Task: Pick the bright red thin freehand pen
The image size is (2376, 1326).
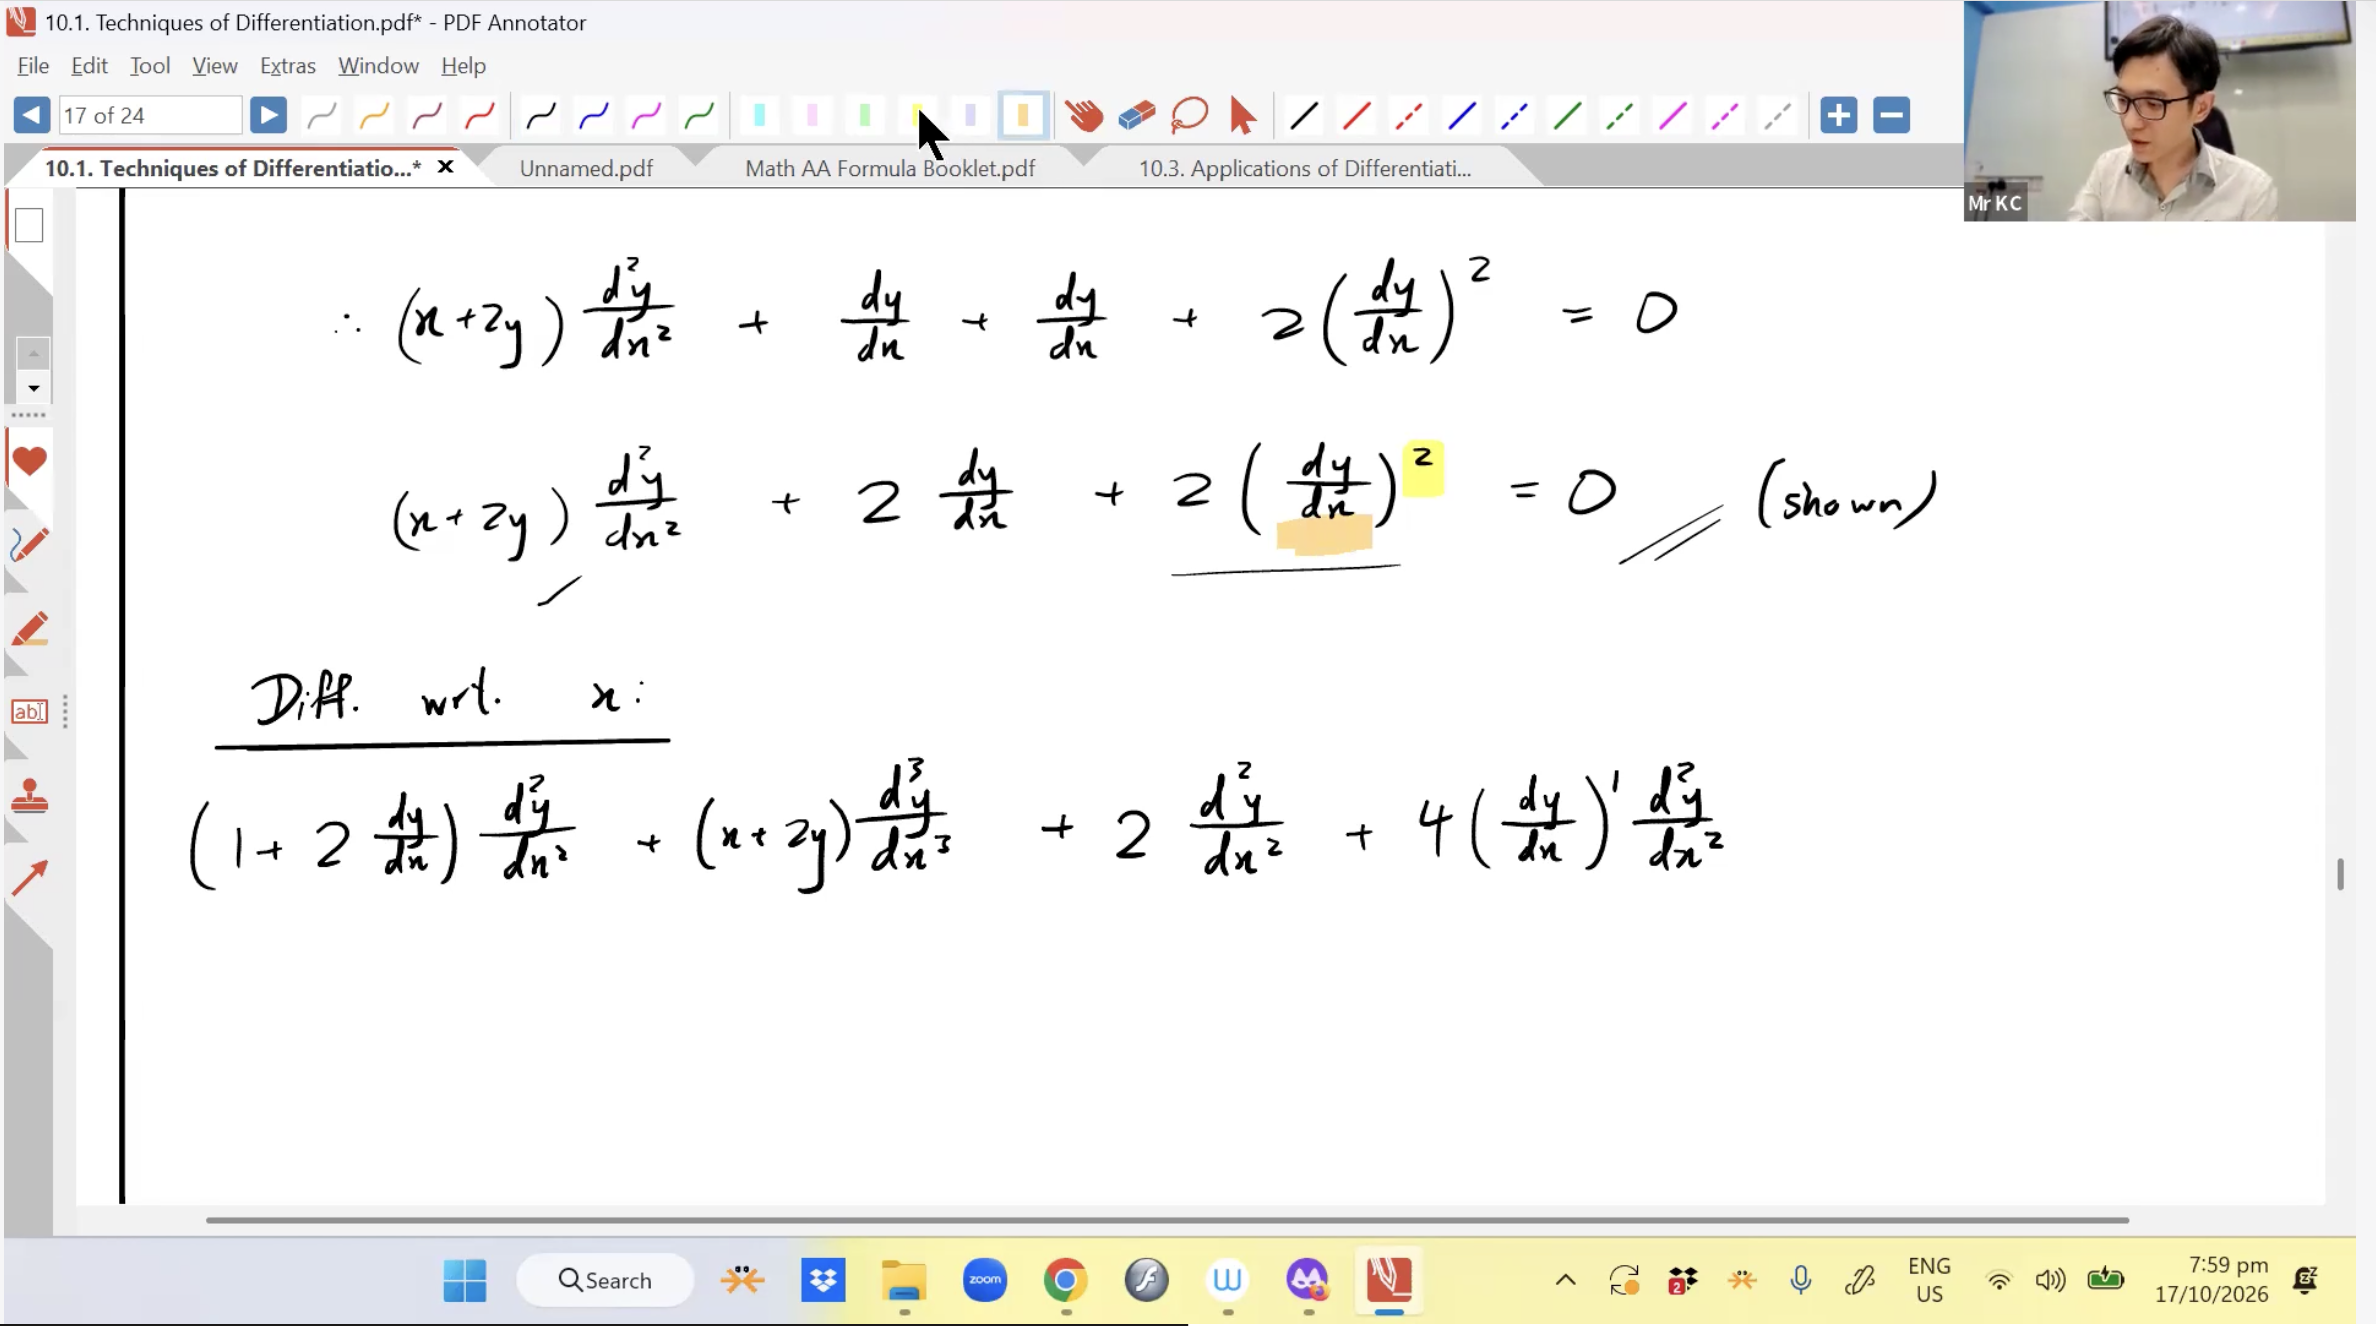Action: 480,116
